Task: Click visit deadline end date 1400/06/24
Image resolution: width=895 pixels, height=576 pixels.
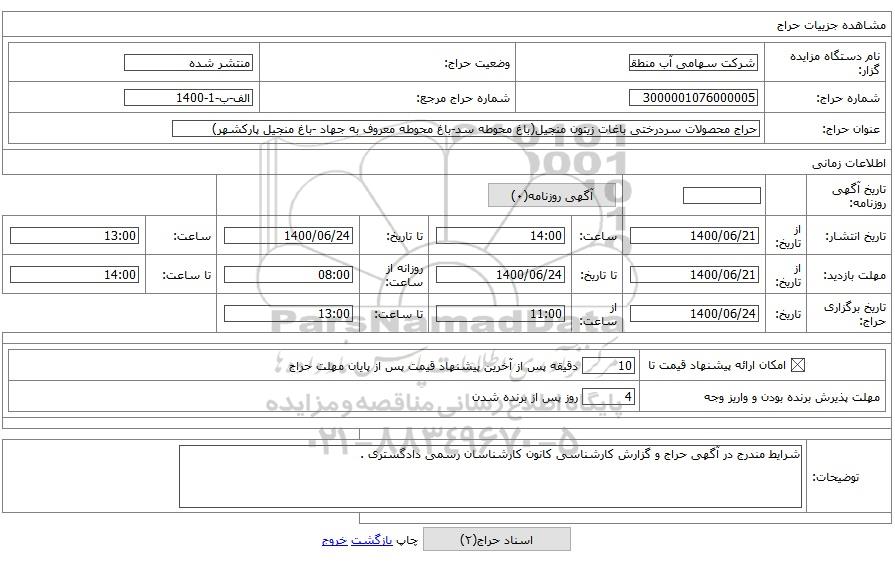Action: [x=501, y=275]
